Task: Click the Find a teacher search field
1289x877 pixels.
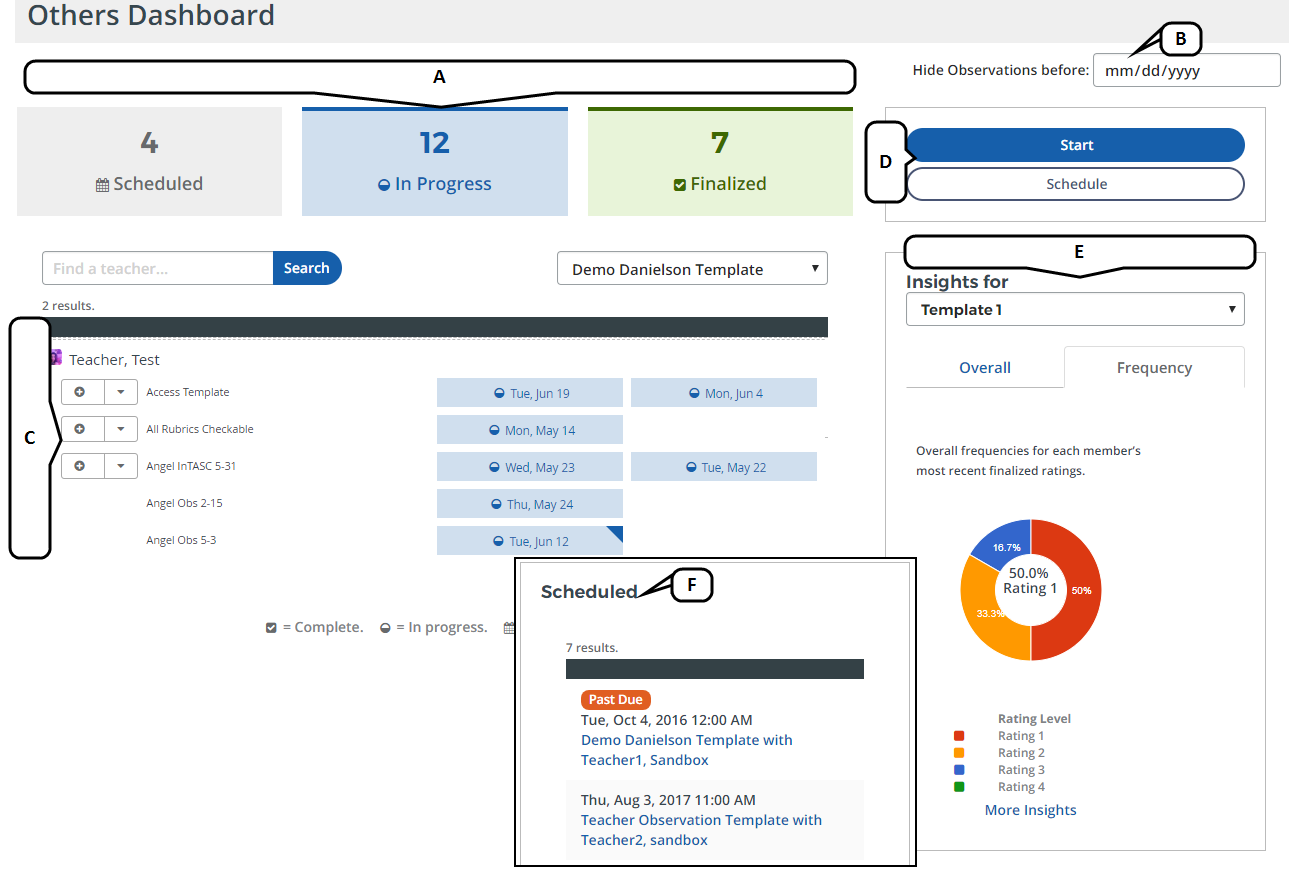Action: pos(158,268)
